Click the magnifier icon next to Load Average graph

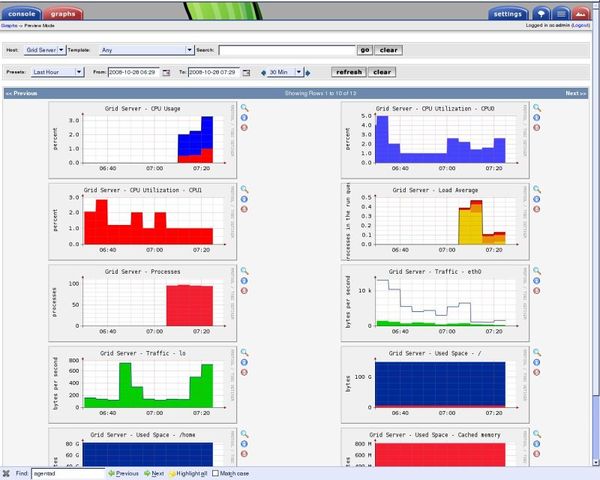tap(537, 188)
